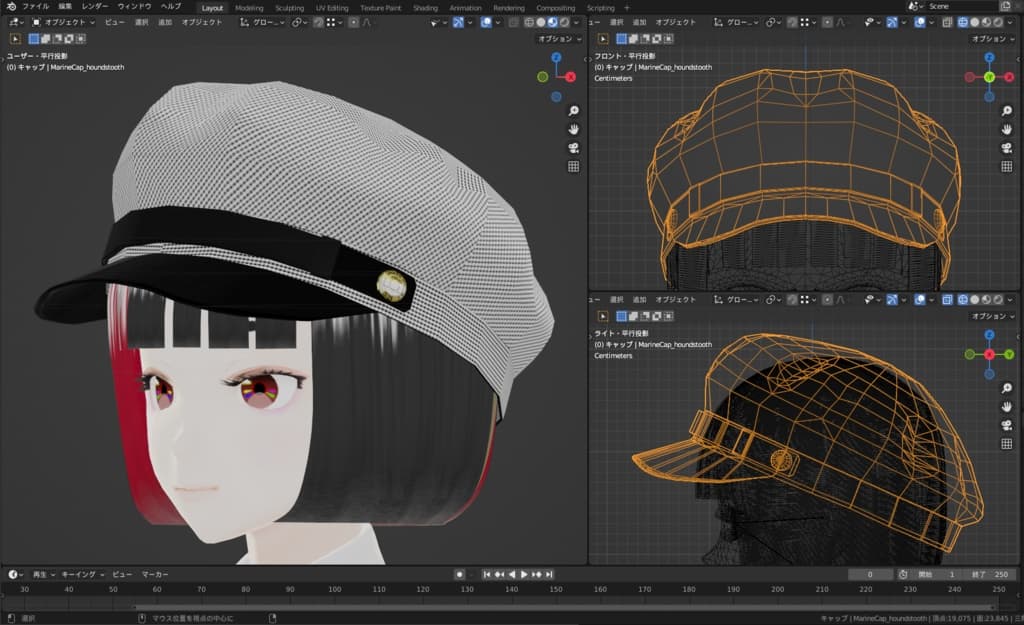Click the マーカー menu in timeline header
Image resolution: width=1024 pixels, height=625 pixels.
tap(154, 575)
